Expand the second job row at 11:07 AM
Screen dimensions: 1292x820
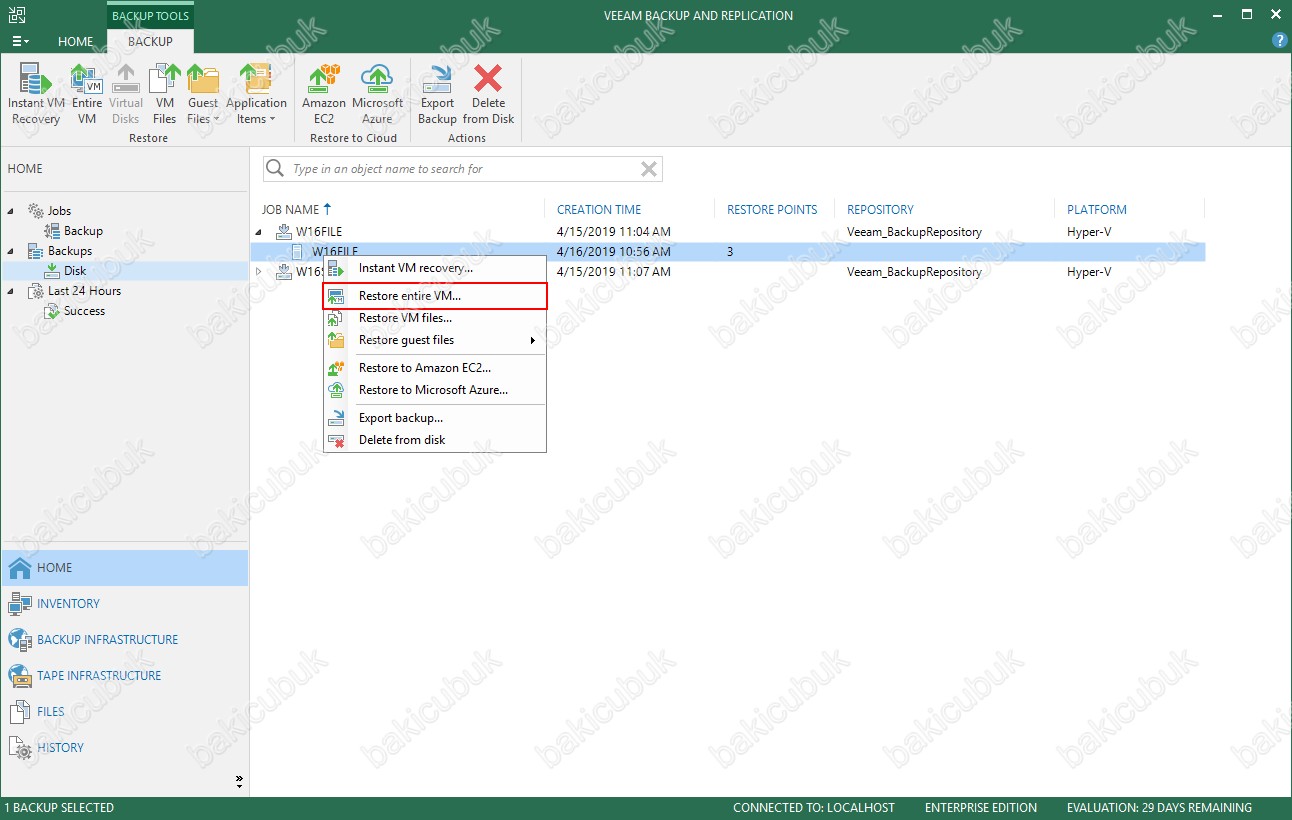pos(260,272)
